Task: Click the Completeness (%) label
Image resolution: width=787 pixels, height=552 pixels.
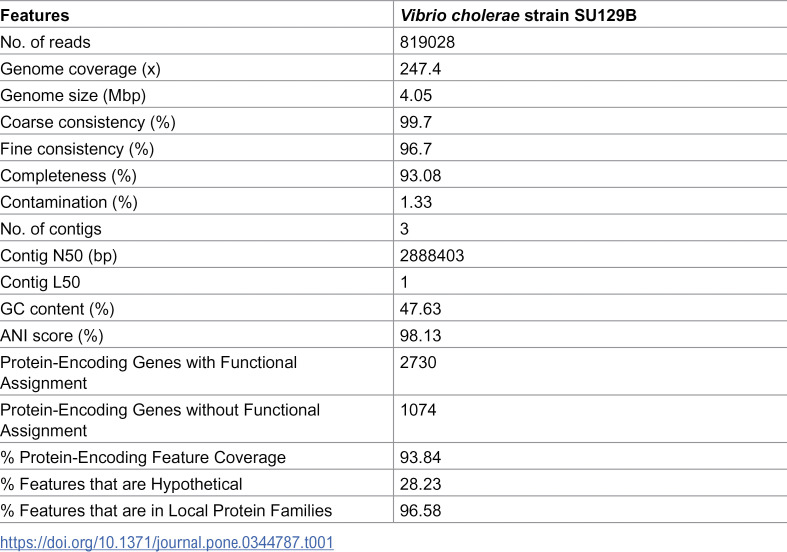Action: click(68, 176)
